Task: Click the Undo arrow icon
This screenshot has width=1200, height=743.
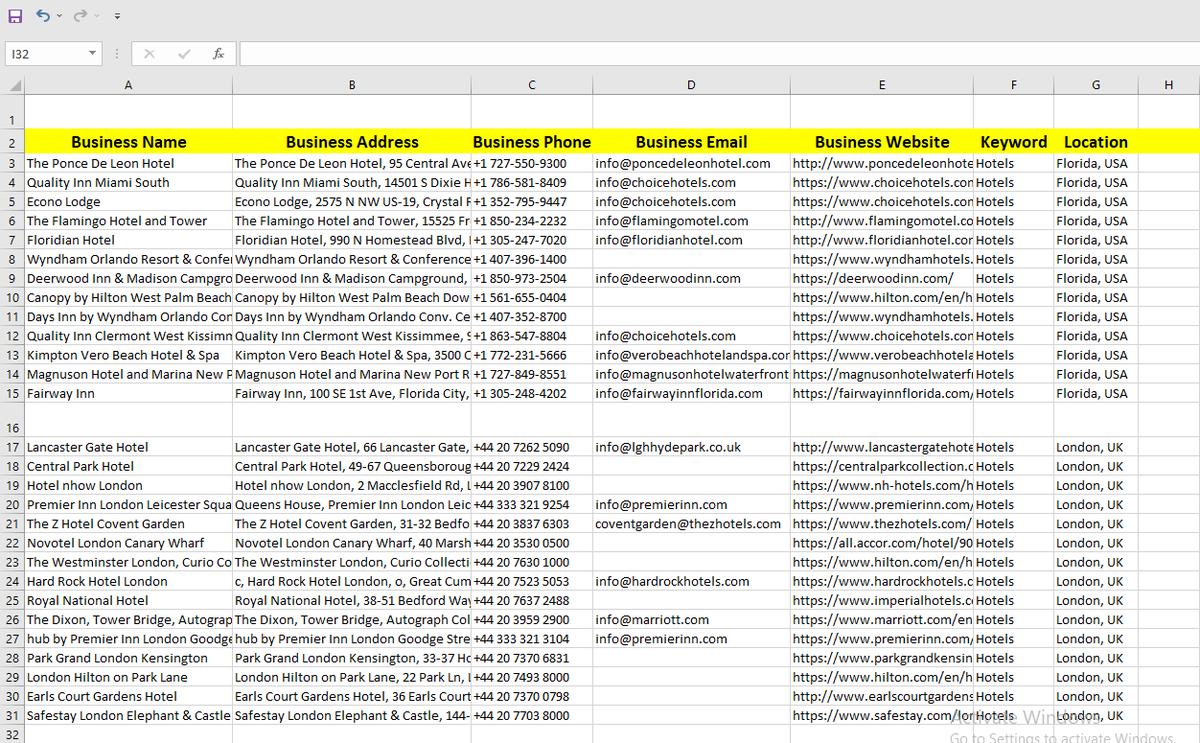Action: coord(43,16)
